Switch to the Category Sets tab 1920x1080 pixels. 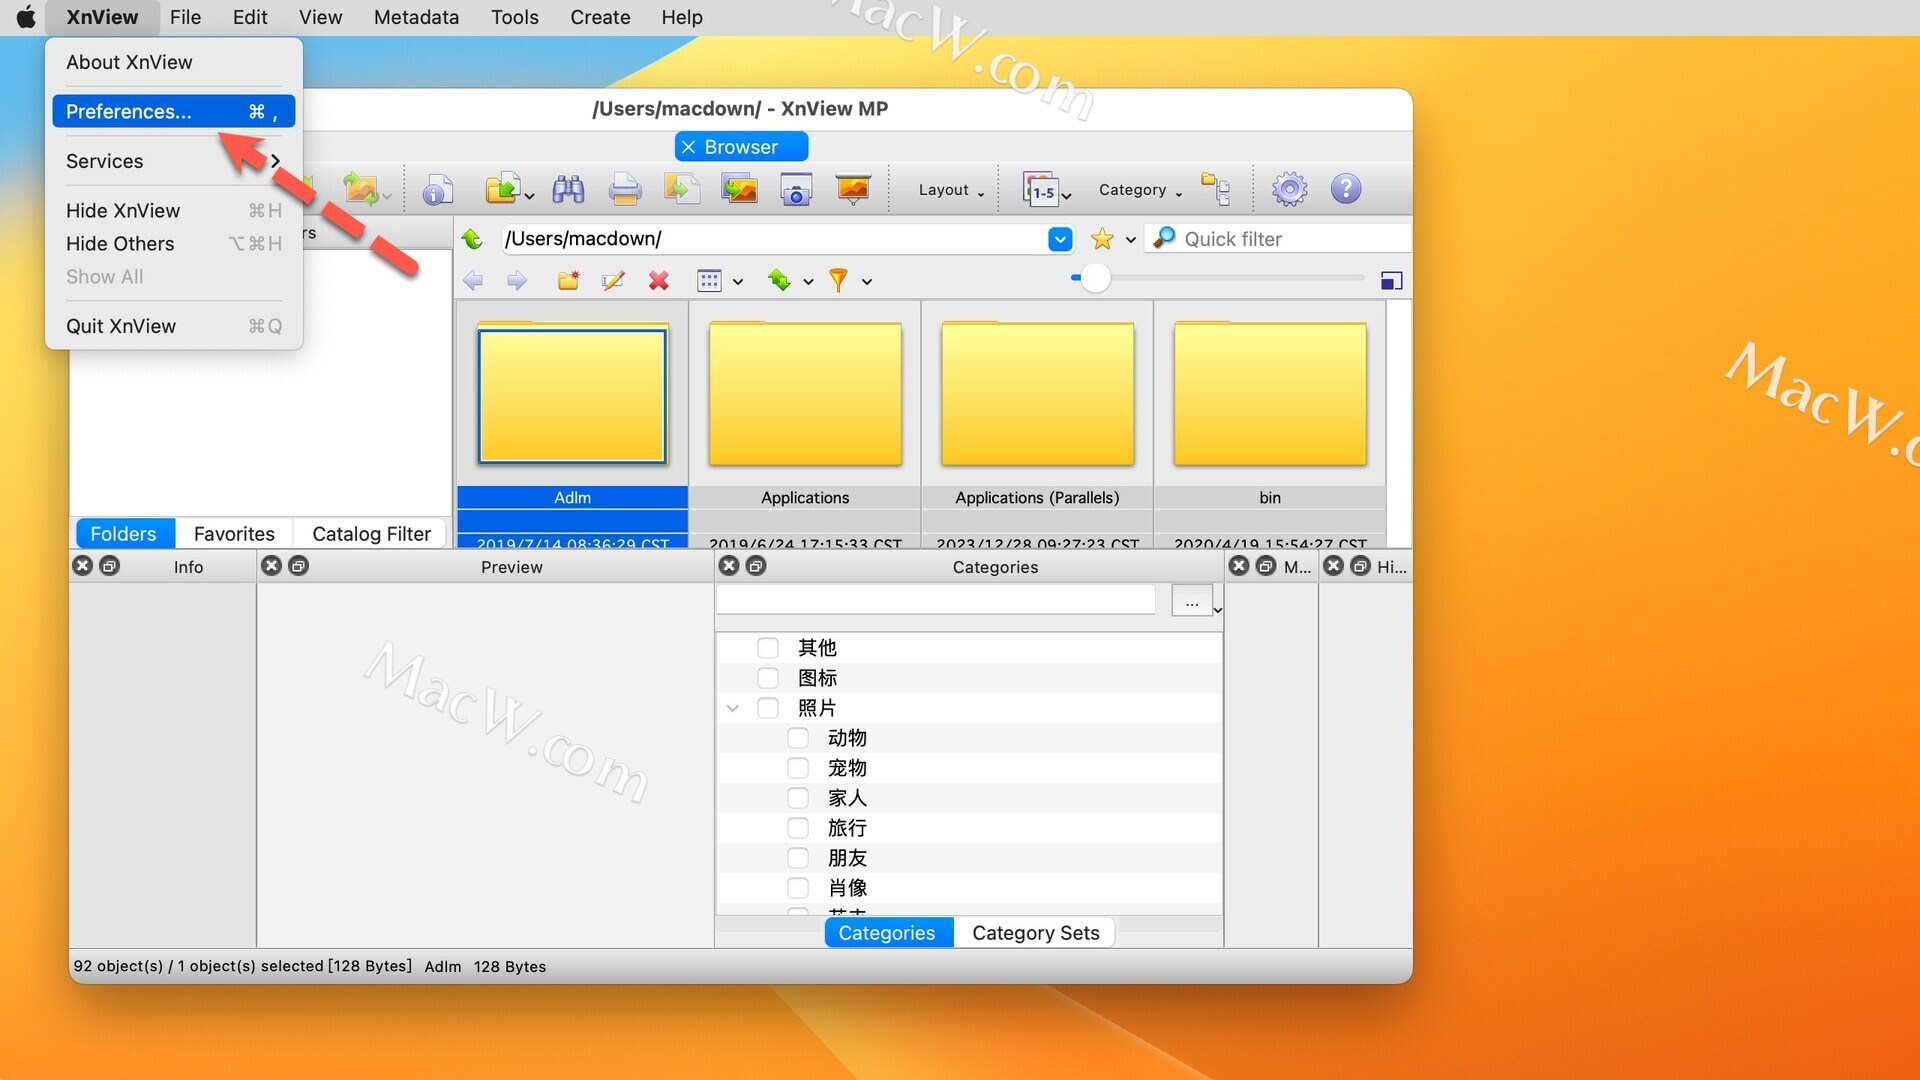point(1035,933)
